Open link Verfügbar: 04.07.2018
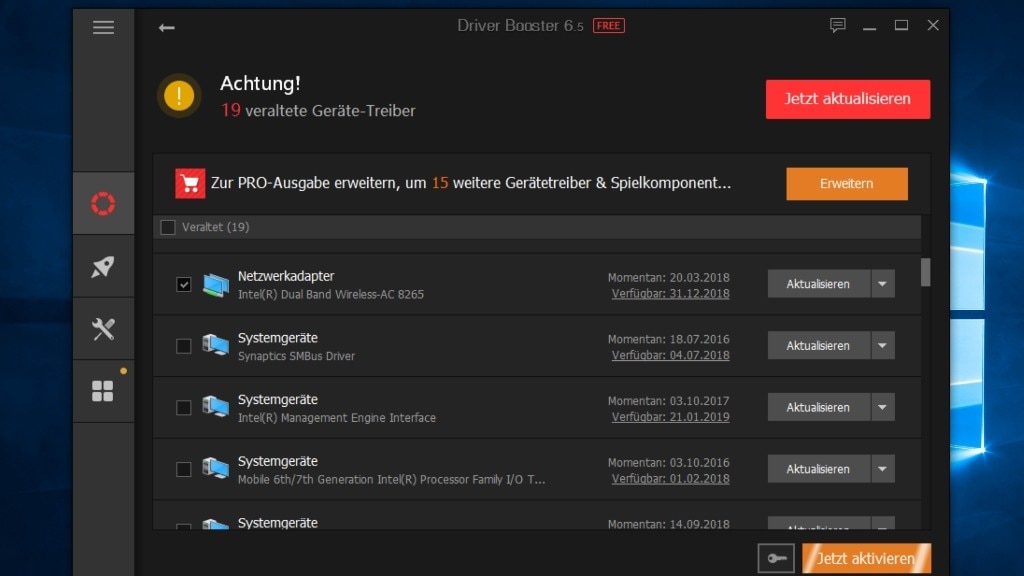 pyautogui.click(x=670, y=355)
